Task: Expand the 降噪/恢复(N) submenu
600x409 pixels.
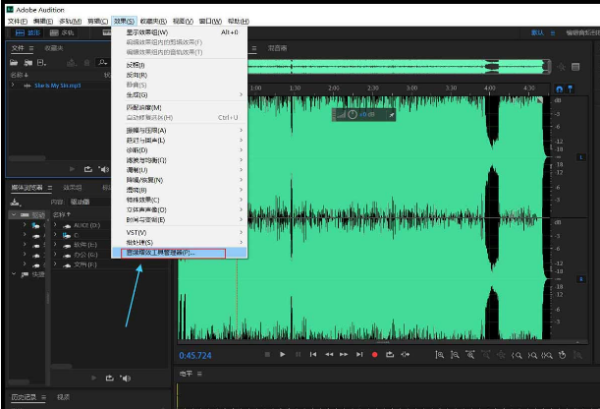Action: (179, 180)
